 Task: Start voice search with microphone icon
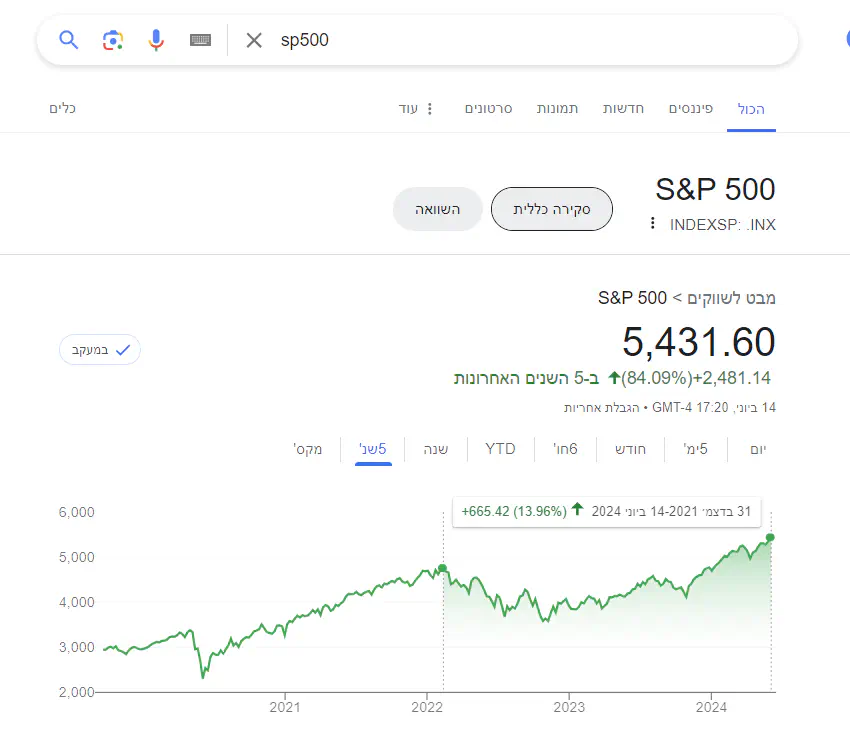pyautogui.click(x=156, y=40)
